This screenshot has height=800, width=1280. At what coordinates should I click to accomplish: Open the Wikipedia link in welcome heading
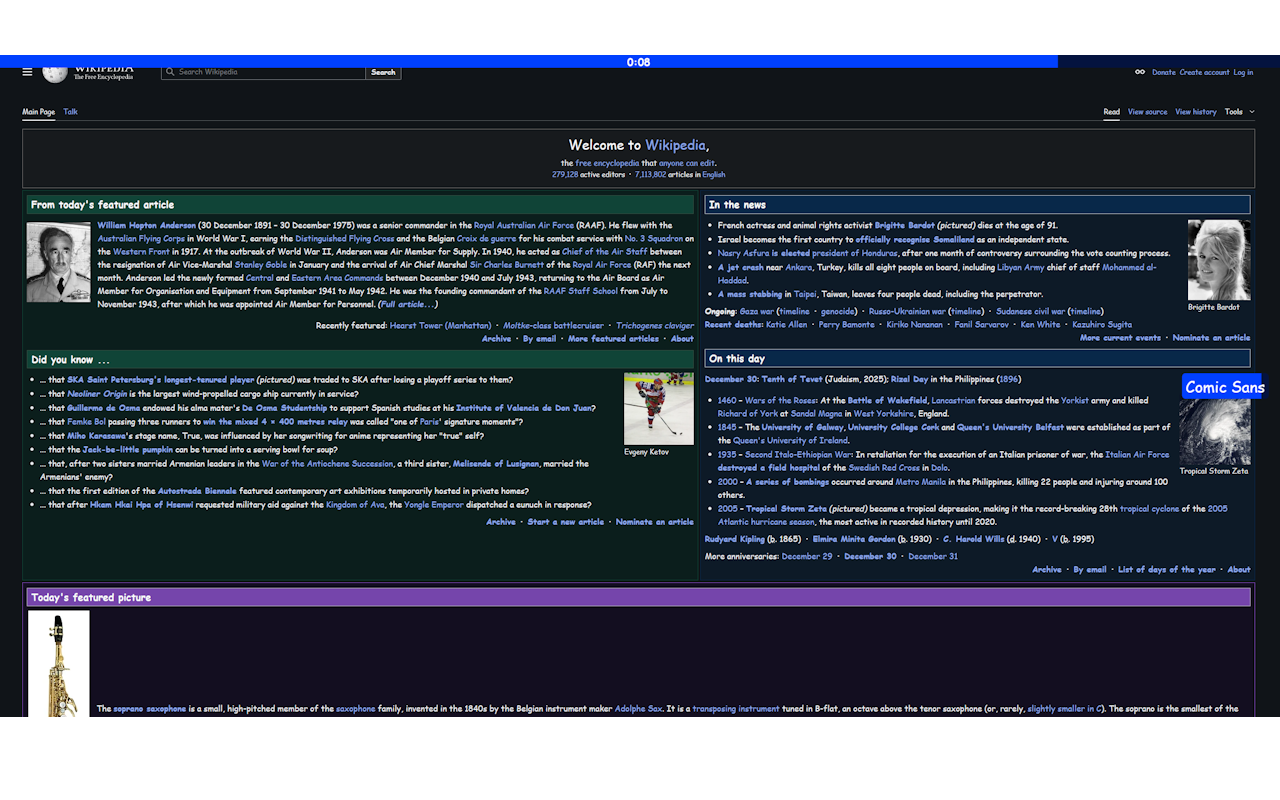tap(675, 145)
